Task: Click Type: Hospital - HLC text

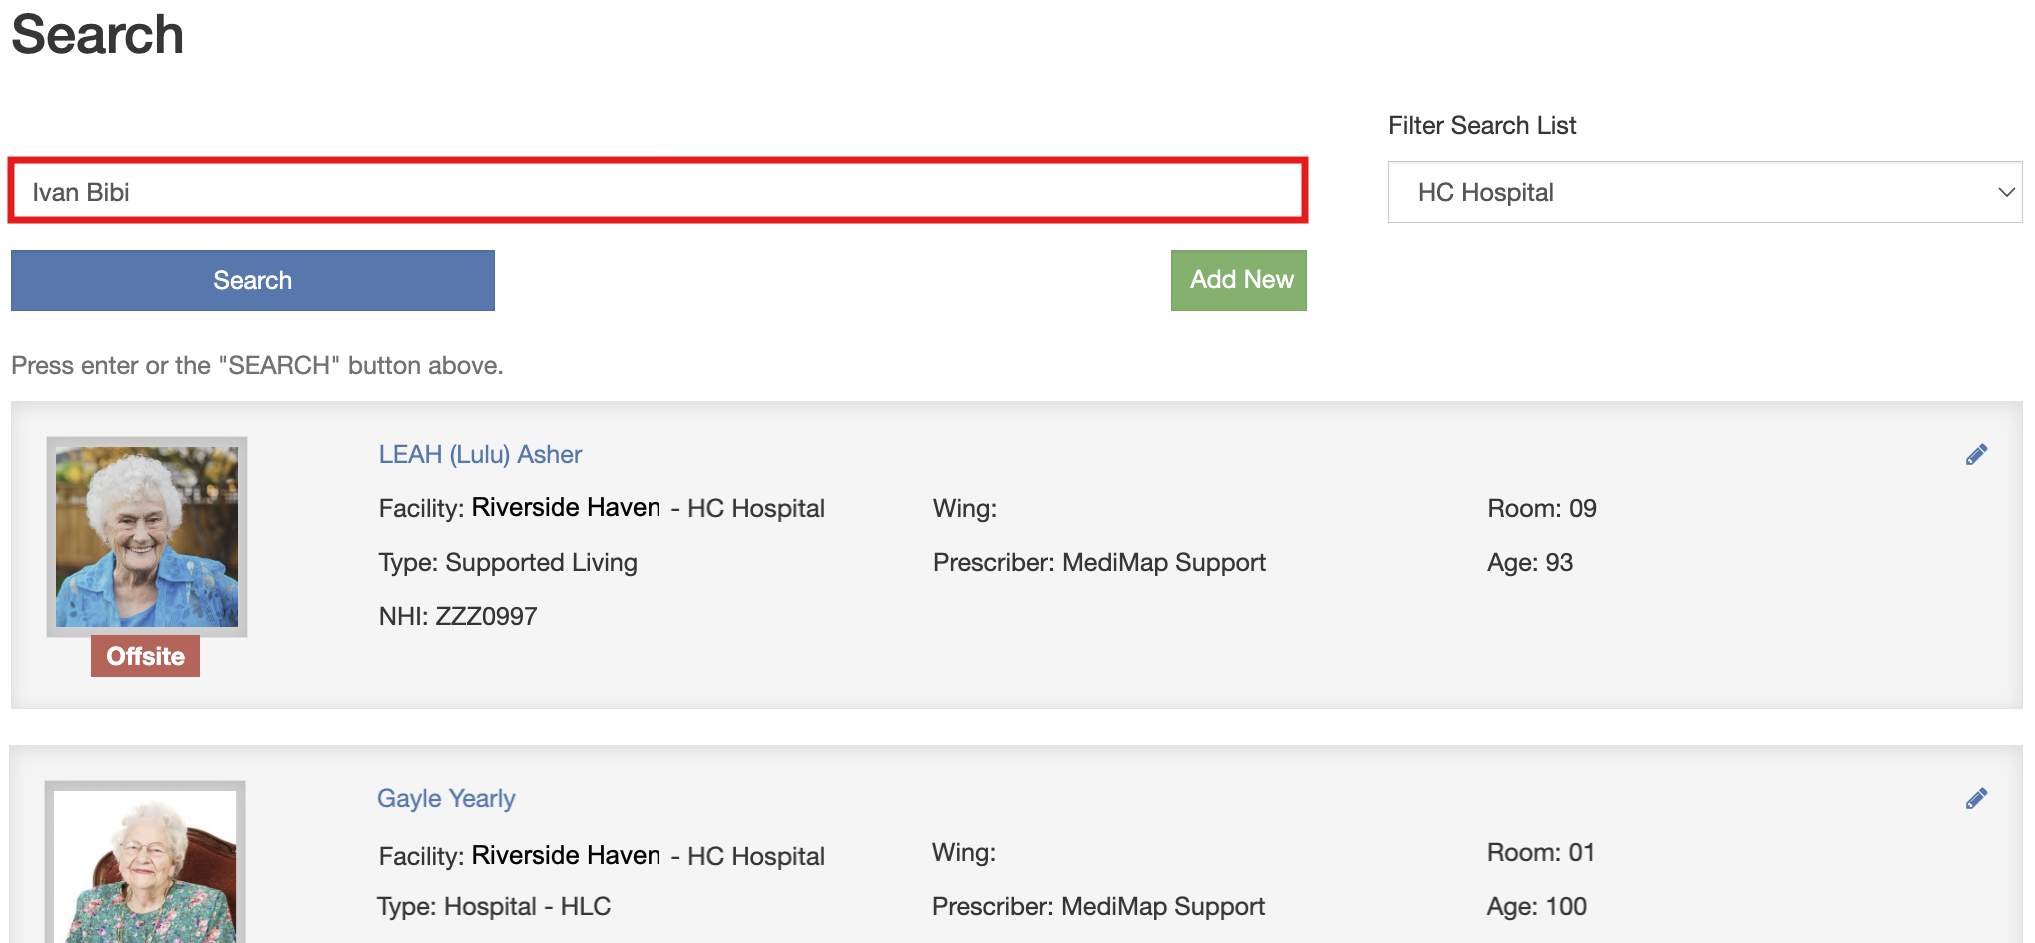Action: pos(494,907)
